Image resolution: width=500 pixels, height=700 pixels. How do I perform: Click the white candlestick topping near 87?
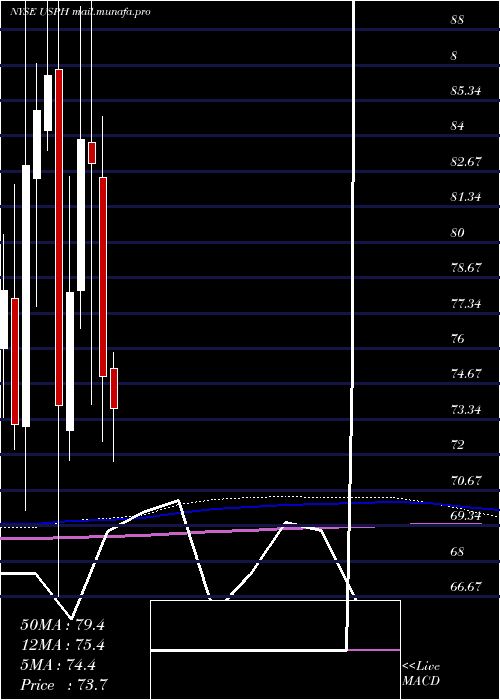pyautogui.click(x=48, y=103)
